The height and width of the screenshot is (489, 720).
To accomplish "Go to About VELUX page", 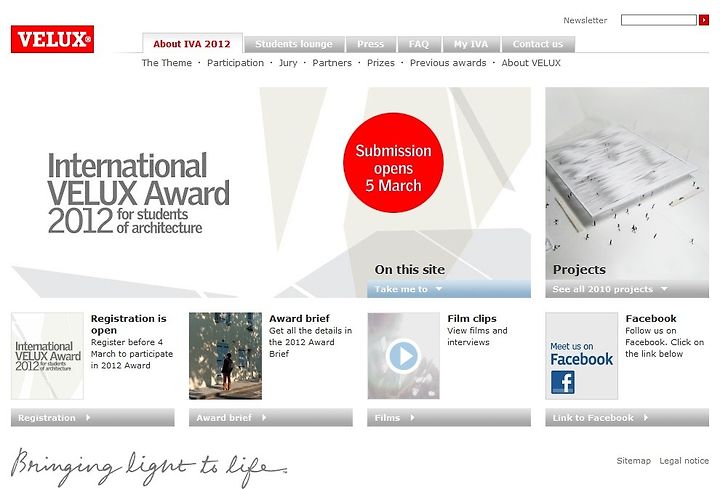I will [x=531, y=63].
